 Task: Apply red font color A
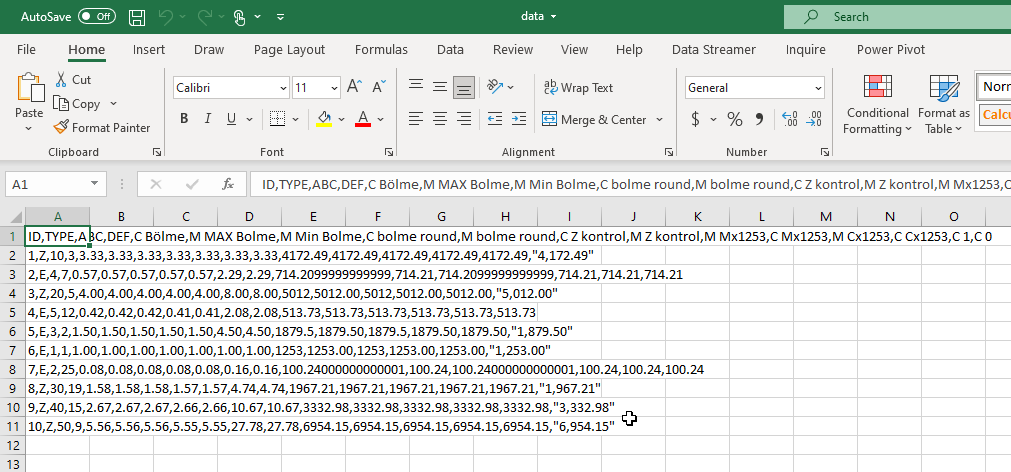tap(363, 119)
